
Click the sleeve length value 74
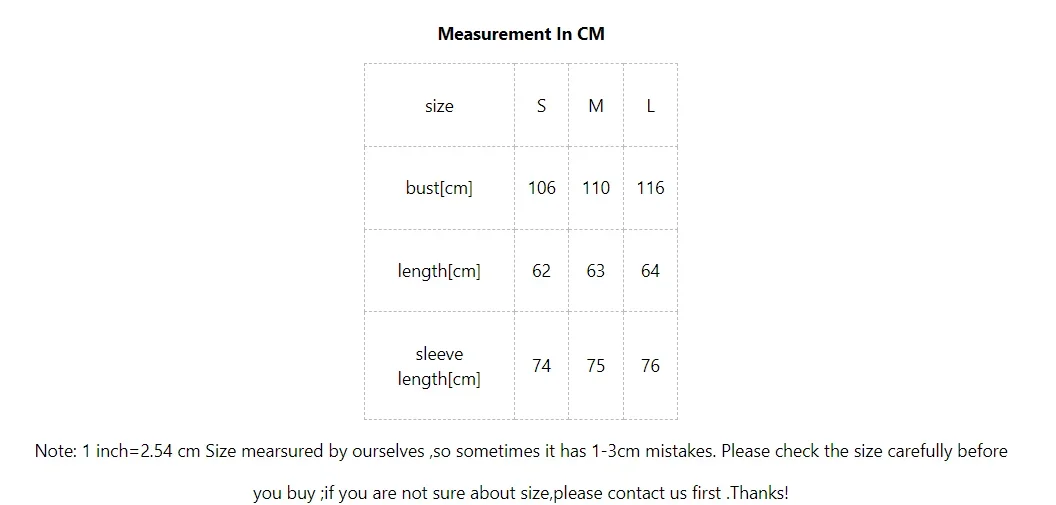pos(541,366)
